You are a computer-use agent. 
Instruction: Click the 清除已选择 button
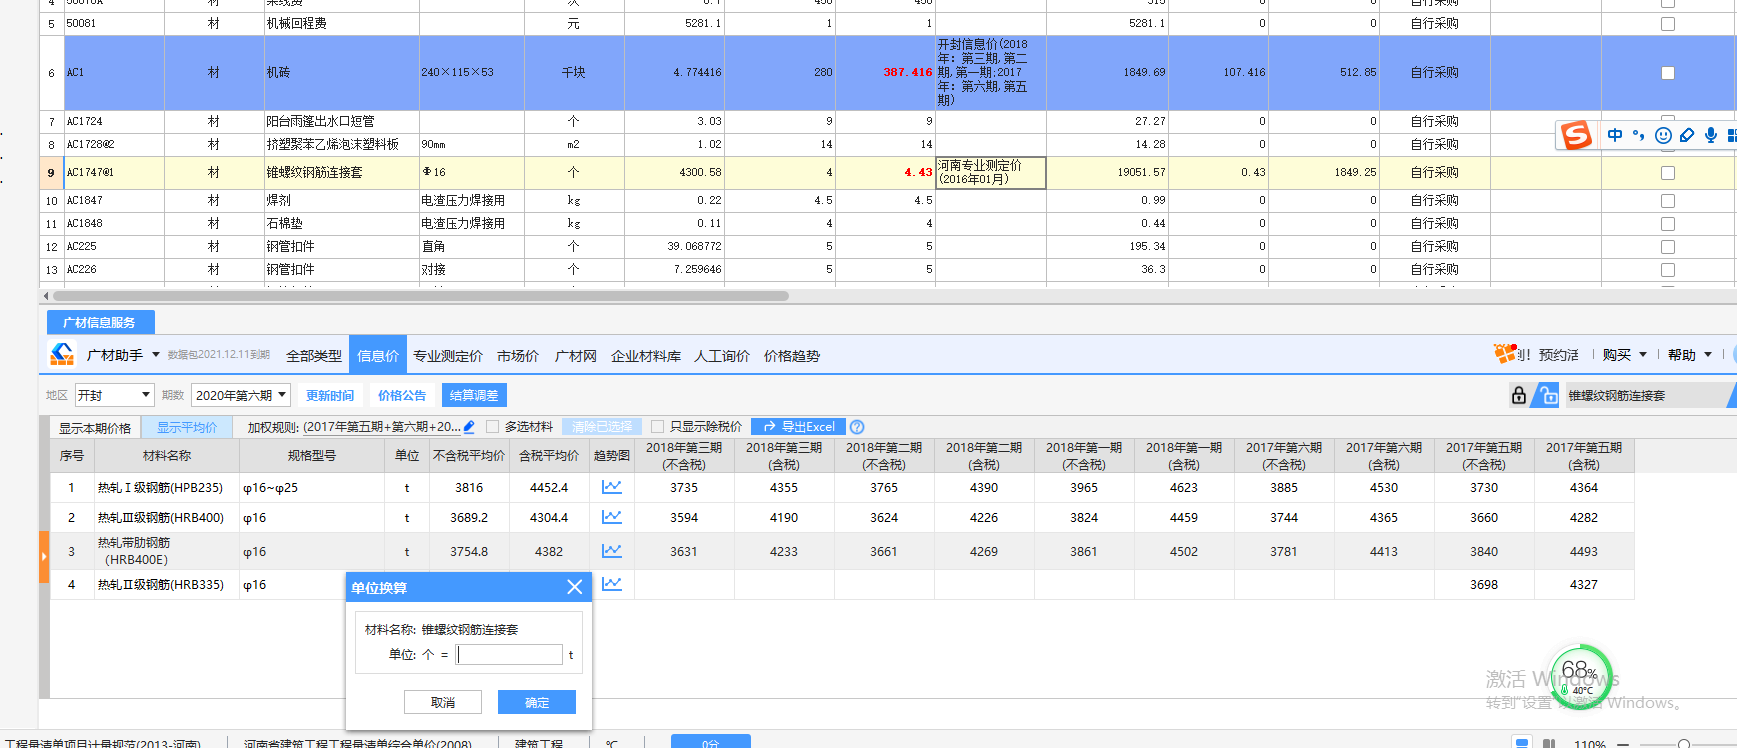coord(602,427)
